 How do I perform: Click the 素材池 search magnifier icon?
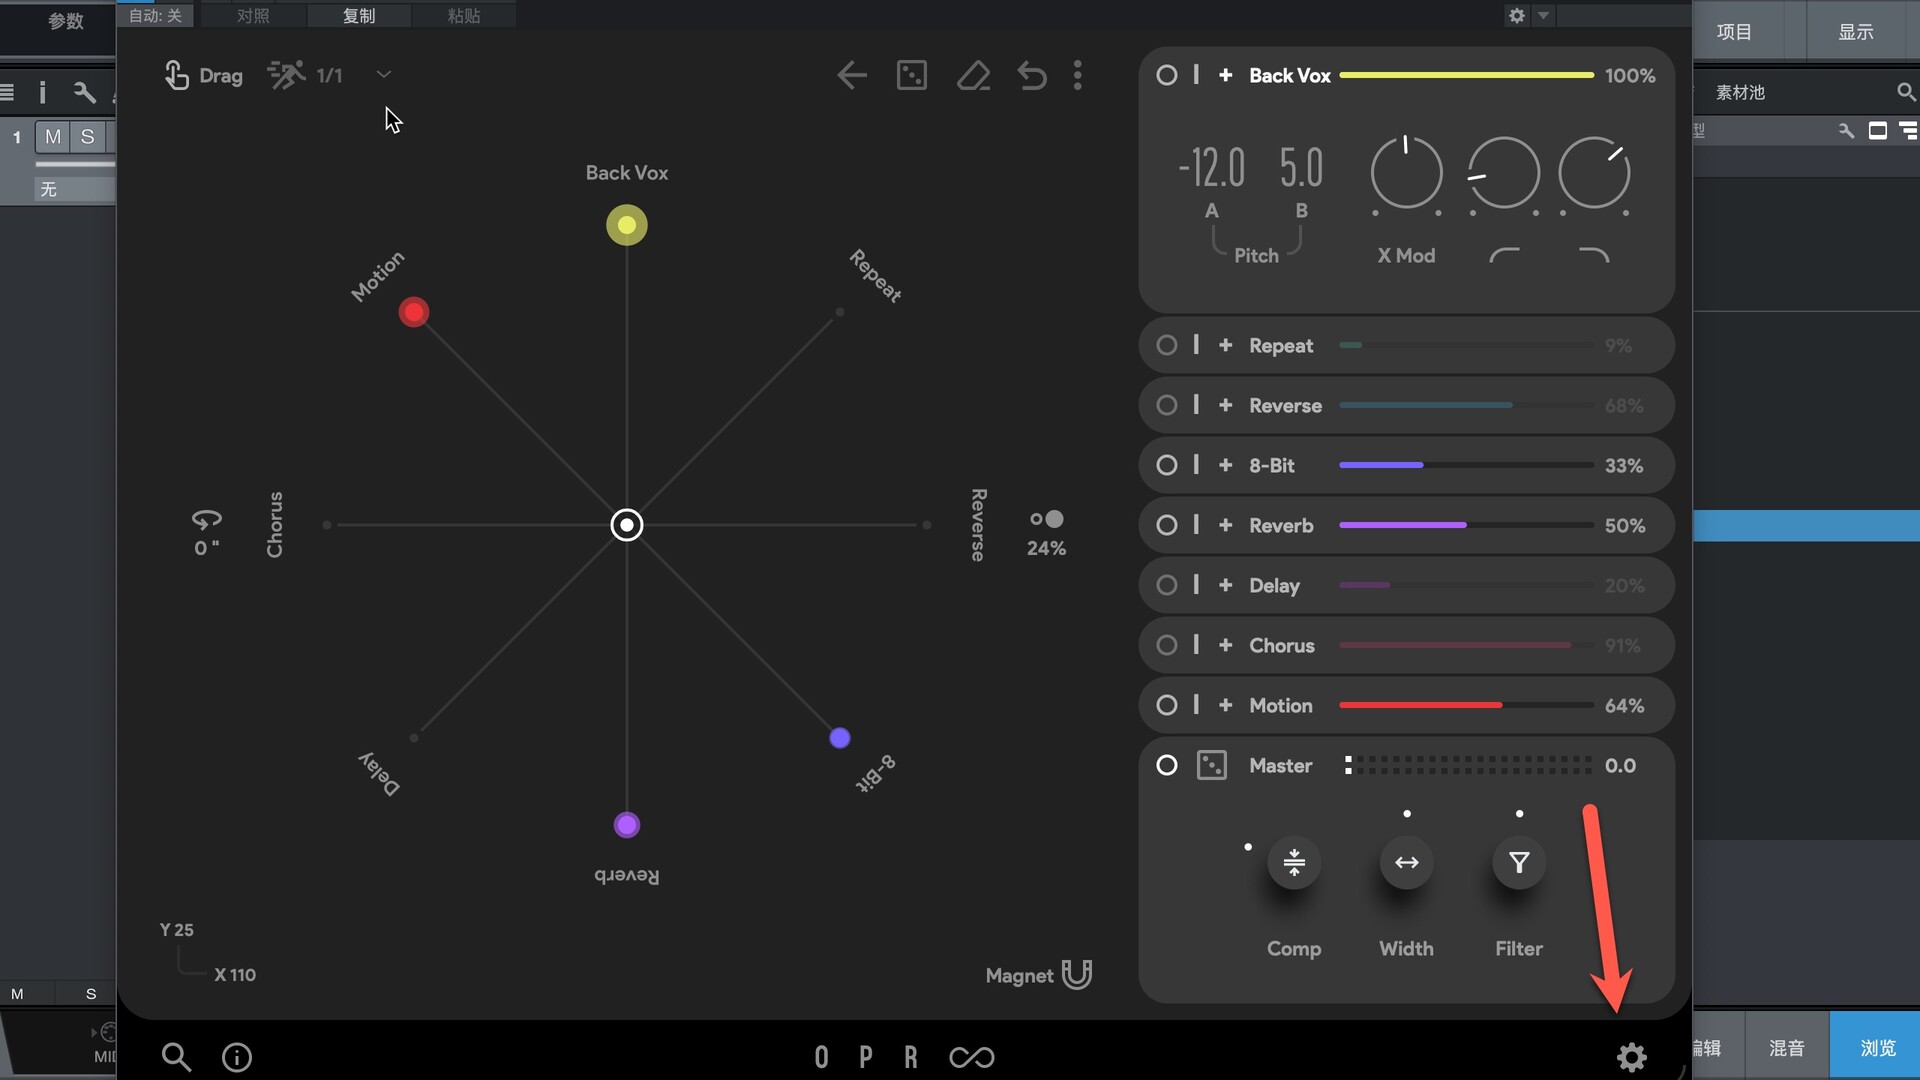pos(1906,92)
